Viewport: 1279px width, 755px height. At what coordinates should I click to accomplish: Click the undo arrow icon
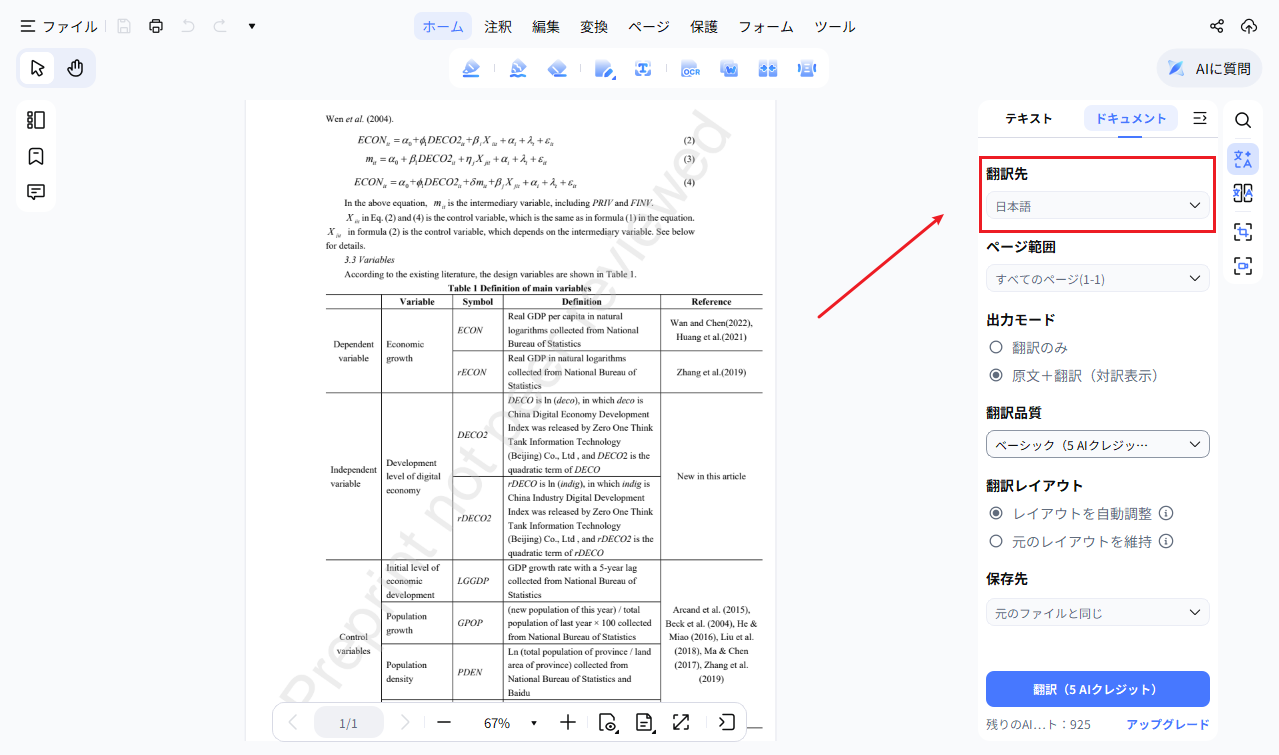tap(188, 26)
